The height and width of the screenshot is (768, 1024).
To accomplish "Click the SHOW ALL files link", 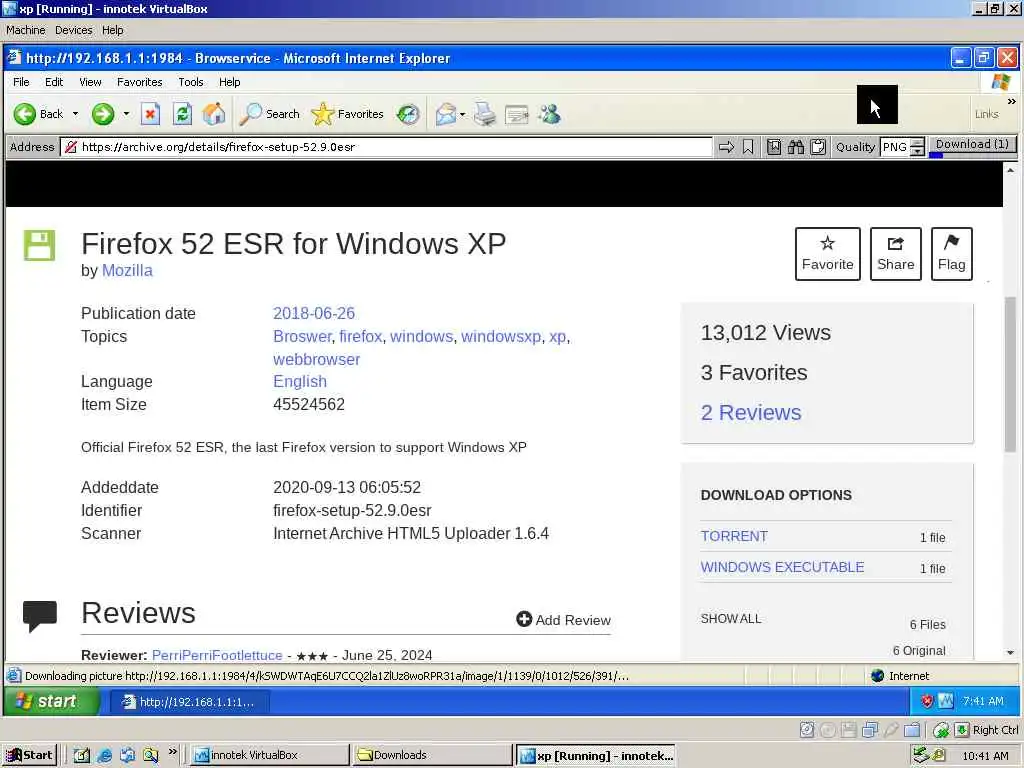I will [731, 618].
